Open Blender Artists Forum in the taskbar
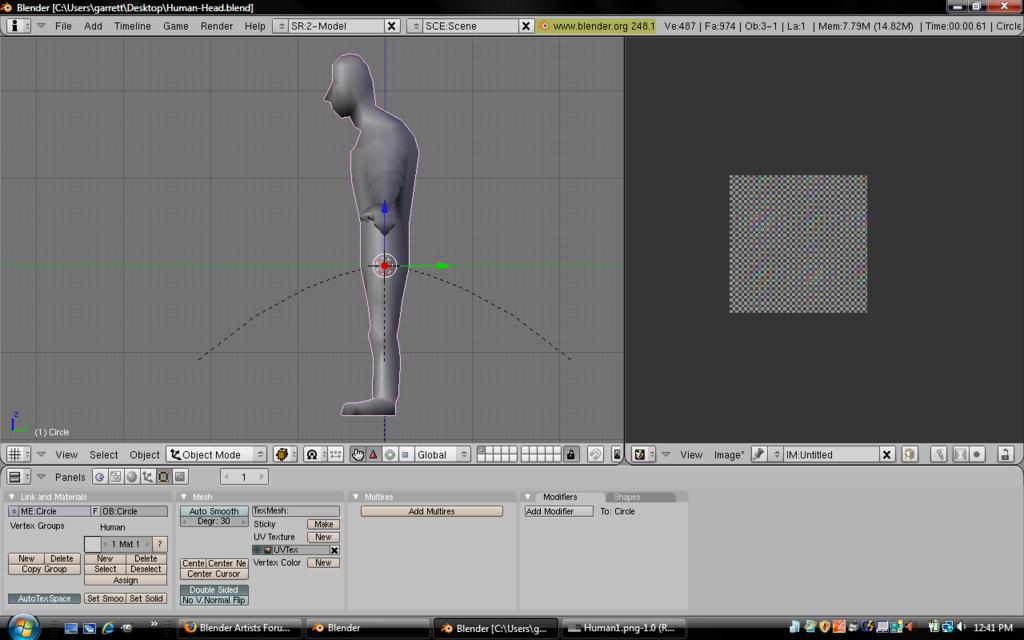 pos(239,628)
